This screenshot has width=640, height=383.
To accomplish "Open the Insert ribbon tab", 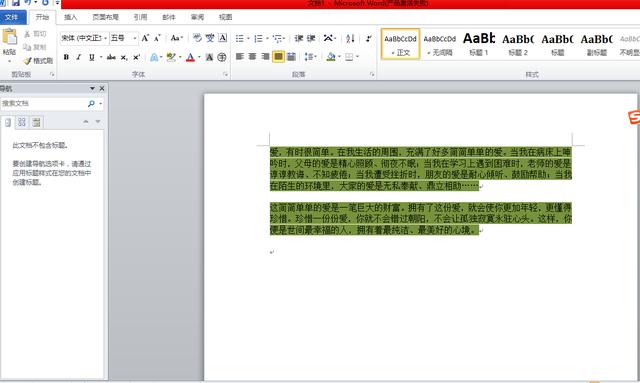I will (71, 17).
